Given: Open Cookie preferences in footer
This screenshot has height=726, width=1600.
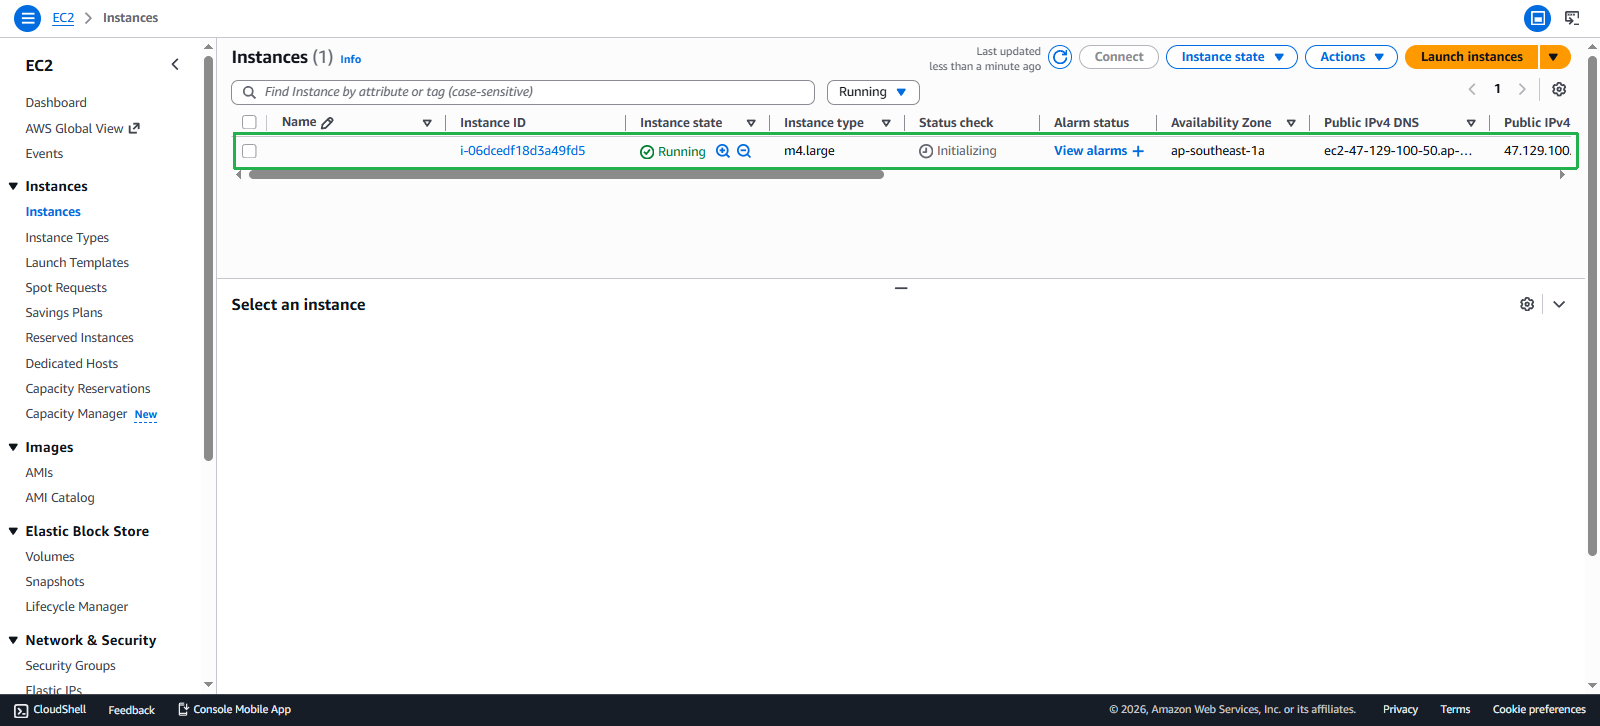Looking at the screenshot, I should (x=1539, y=710).
